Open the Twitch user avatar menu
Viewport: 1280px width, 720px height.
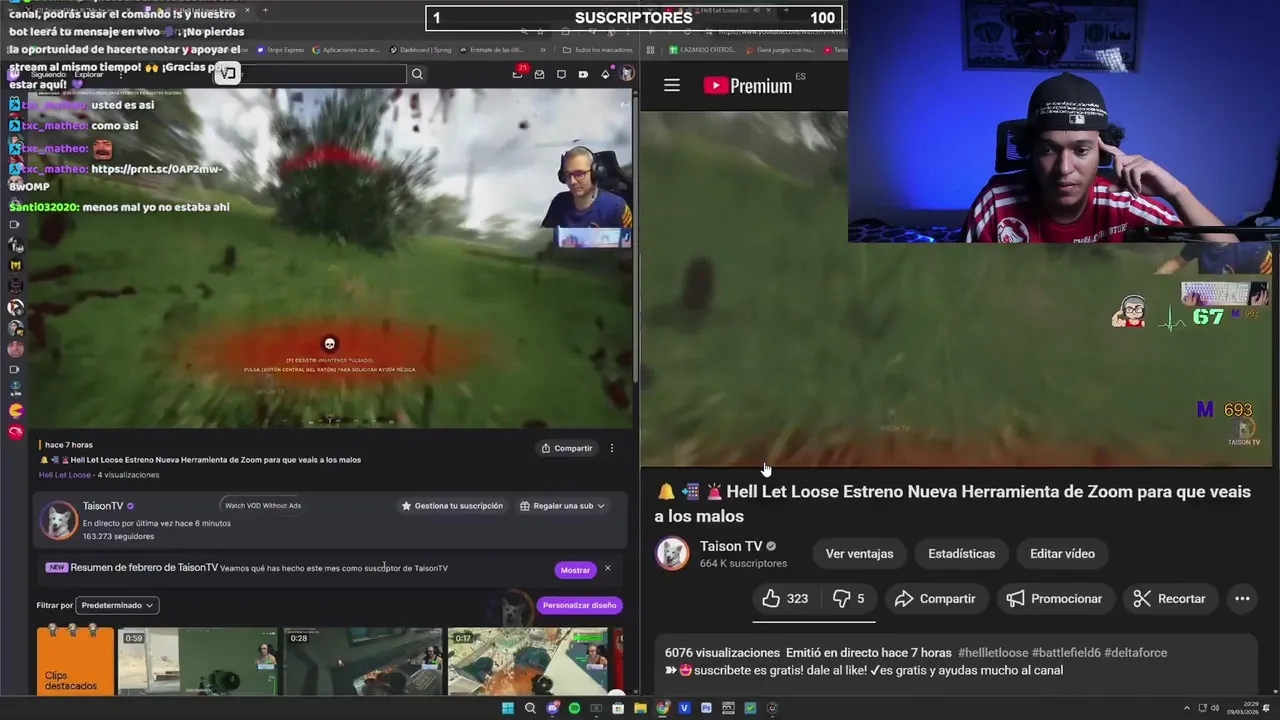627,74
